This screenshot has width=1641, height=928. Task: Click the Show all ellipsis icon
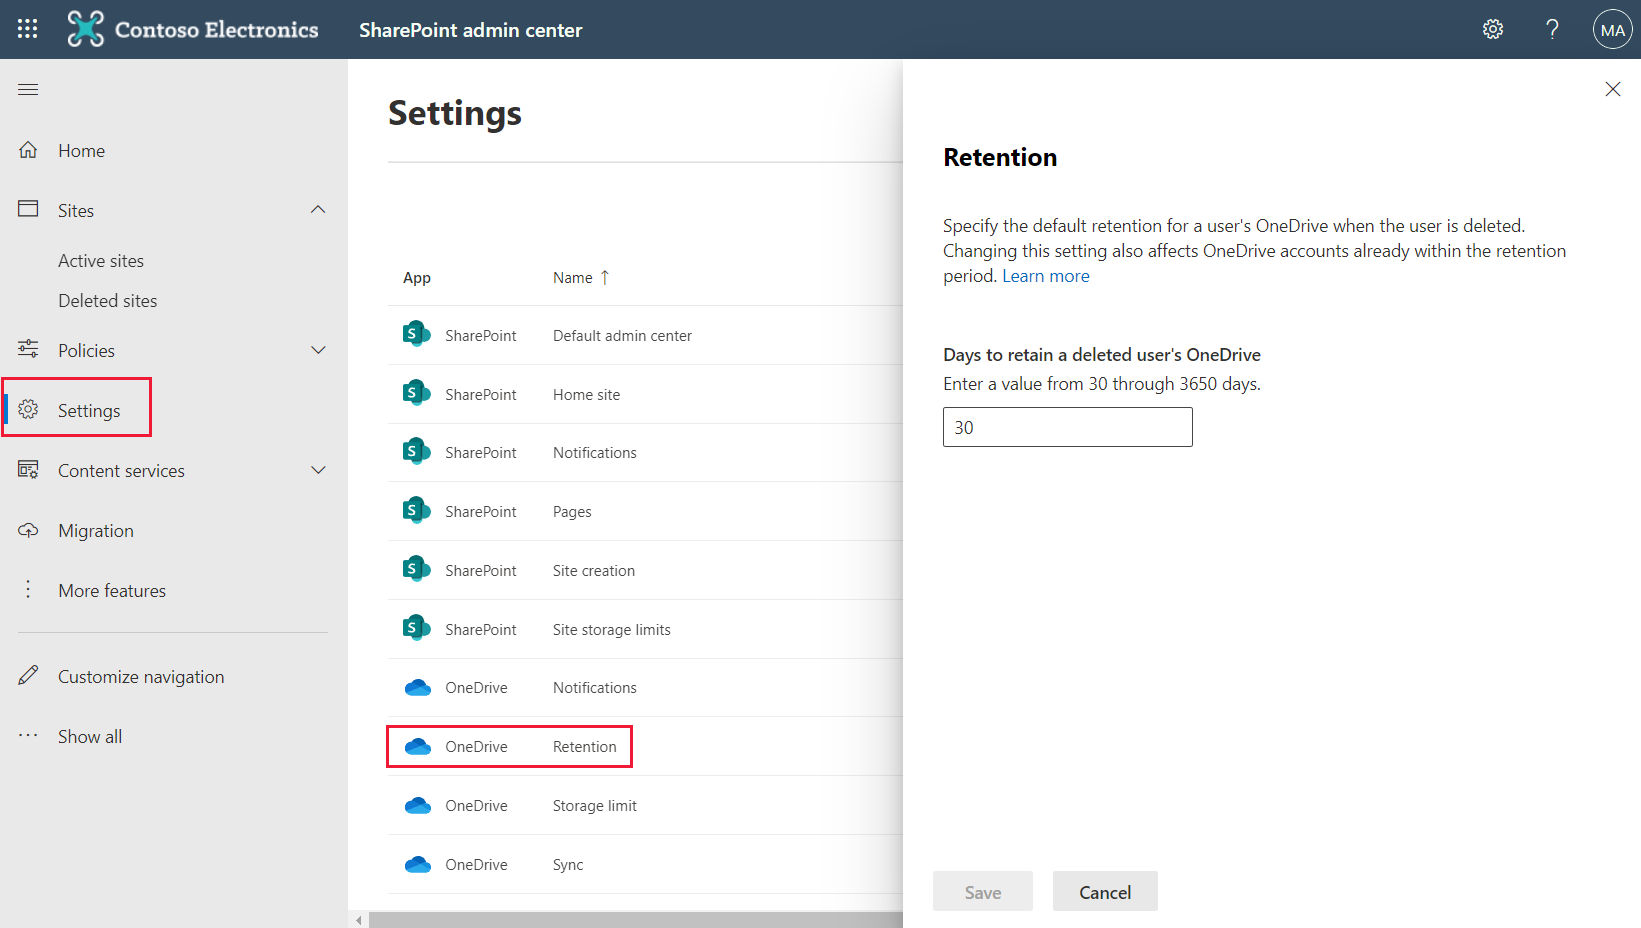(x=28, y=736)
